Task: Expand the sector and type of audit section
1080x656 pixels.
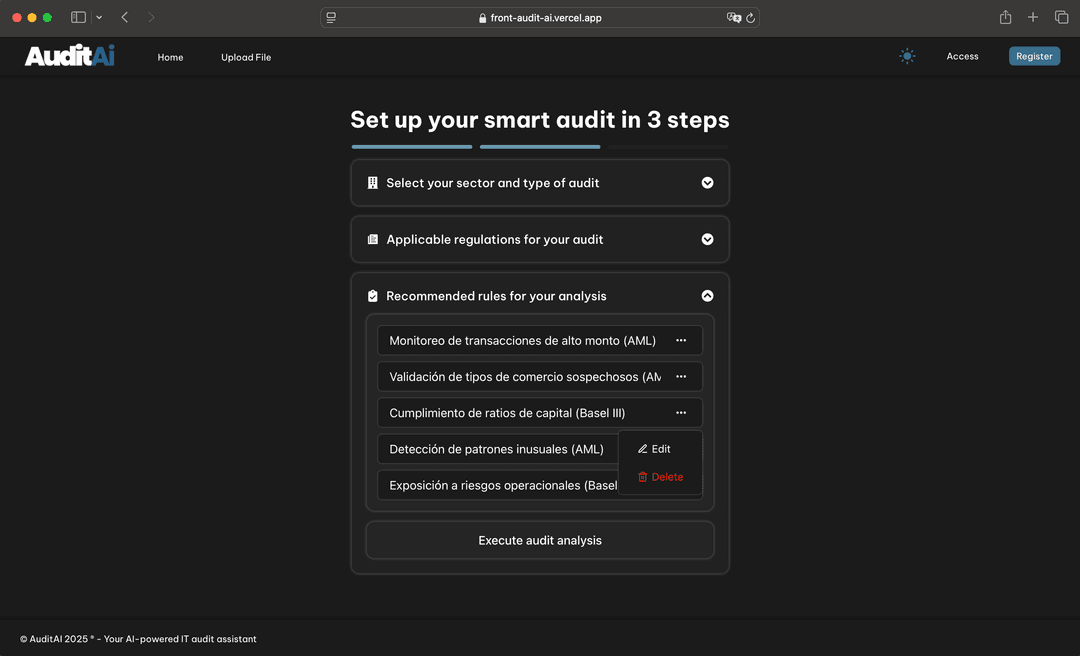Action: point(707,183)
